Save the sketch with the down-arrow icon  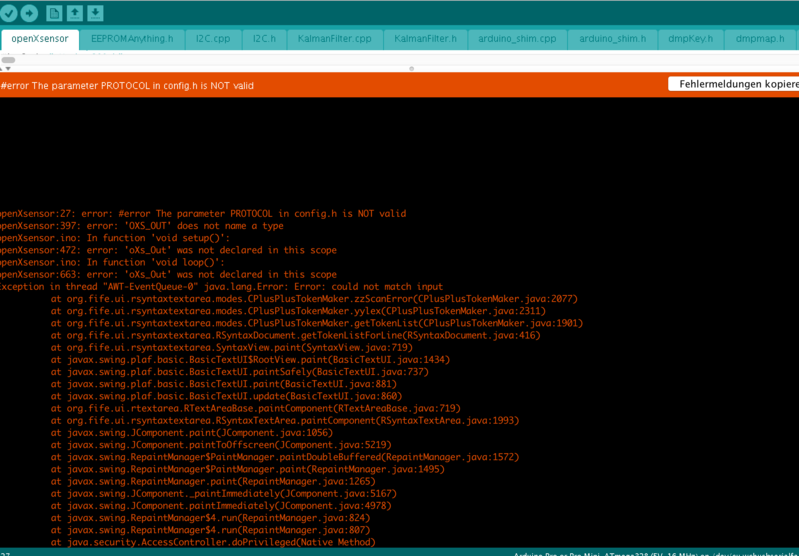click(x=95, y=13)
